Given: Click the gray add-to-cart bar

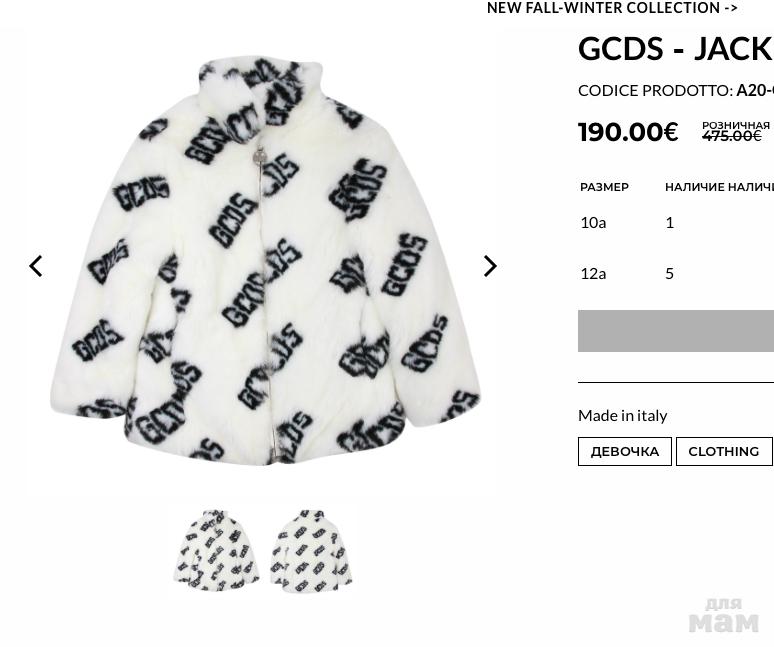Looking at the screenshot, I should [676, 331].
